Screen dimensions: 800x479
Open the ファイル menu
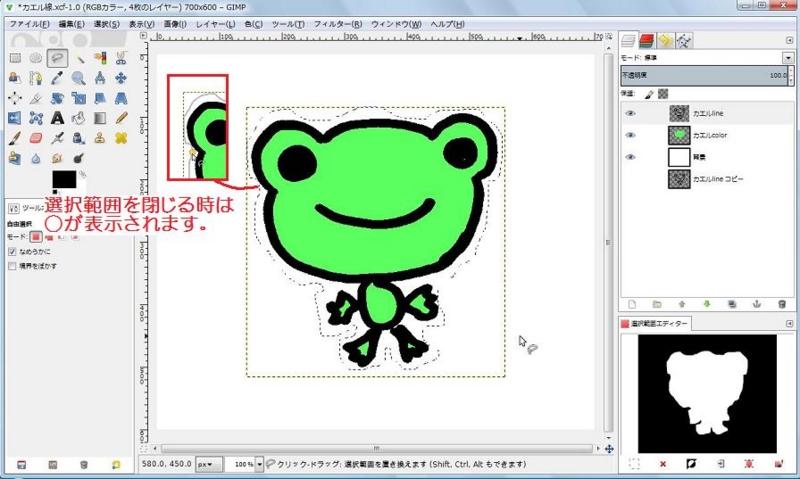click(x=29, y=24)
